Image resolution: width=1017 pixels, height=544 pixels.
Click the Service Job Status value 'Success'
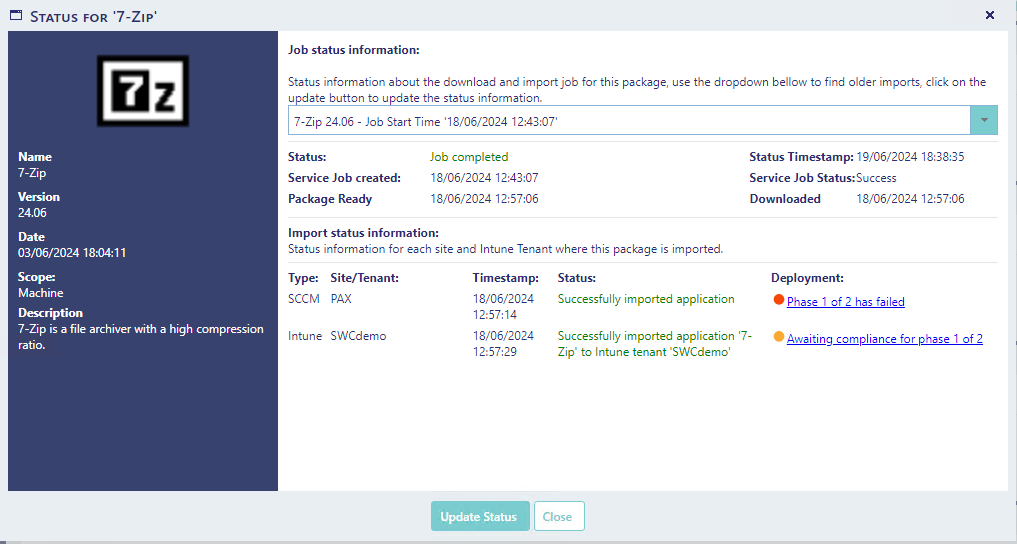coord(876,178)
